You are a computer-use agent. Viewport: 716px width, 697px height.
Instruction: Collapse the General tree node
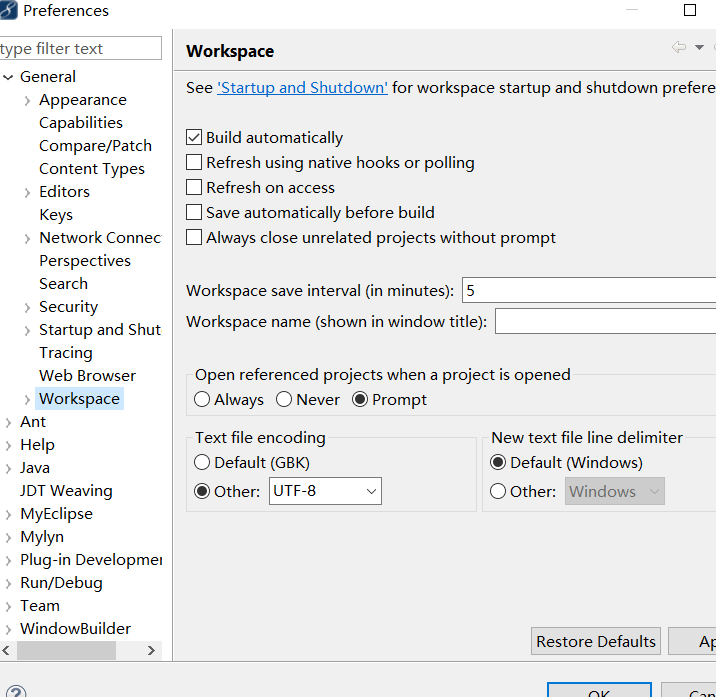coord(8,77)
